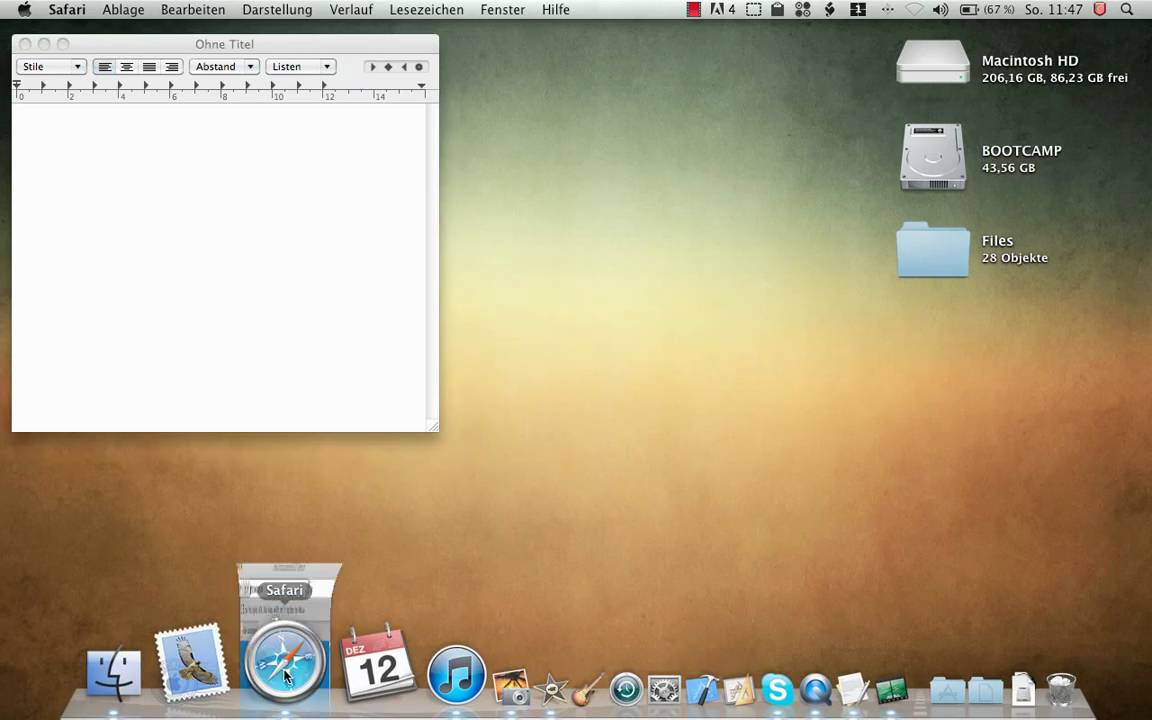Expand the Listen dropdown
The height and width of the screenshot is (720, 1152).
300,67
